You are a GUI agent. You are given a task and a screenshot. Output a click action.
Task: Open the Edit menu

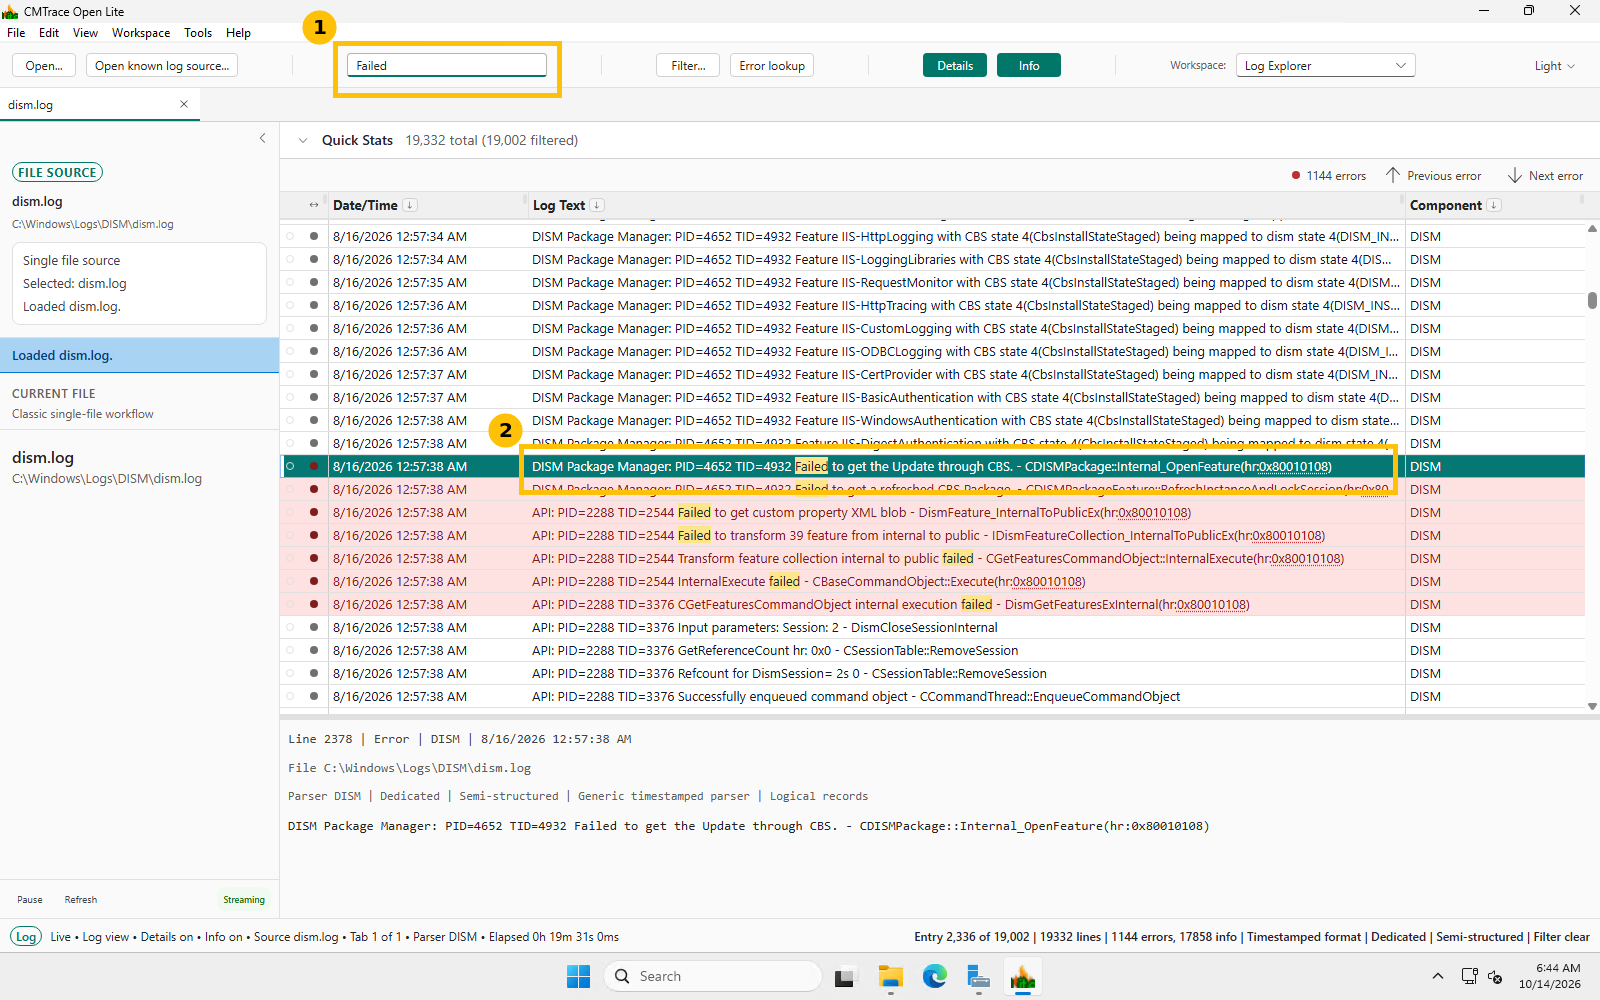point(49,33)
